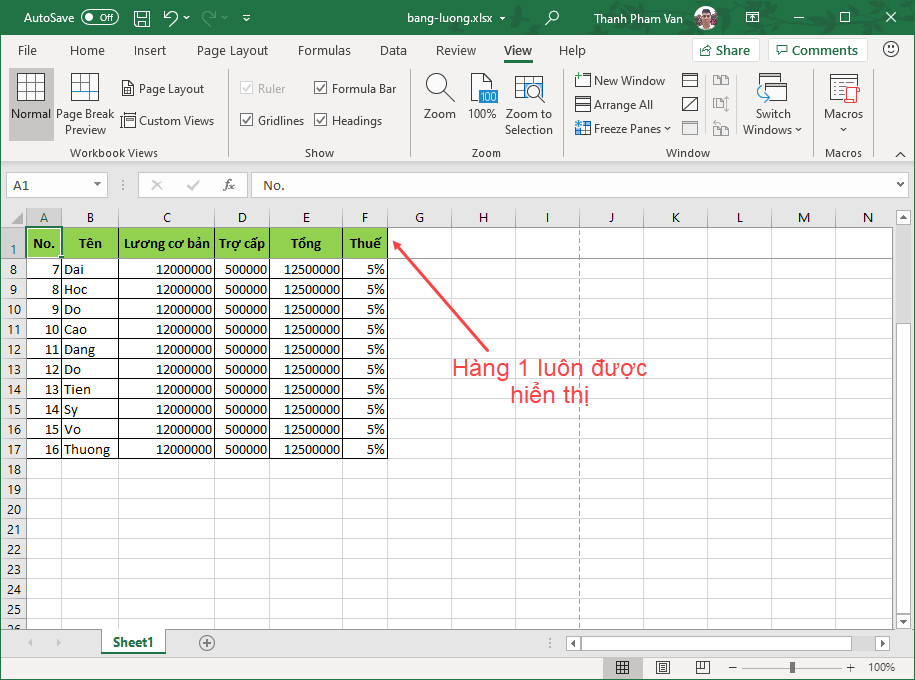Viewport: 915px width, 680px height.
Task: Click the Share button
Action: point(725,50)
